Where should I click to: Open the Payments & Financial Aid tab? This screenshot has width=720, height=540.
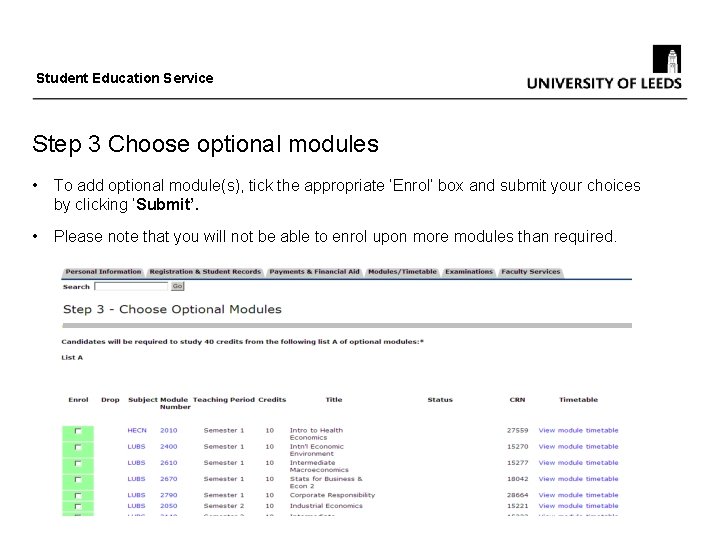[314, 272]
